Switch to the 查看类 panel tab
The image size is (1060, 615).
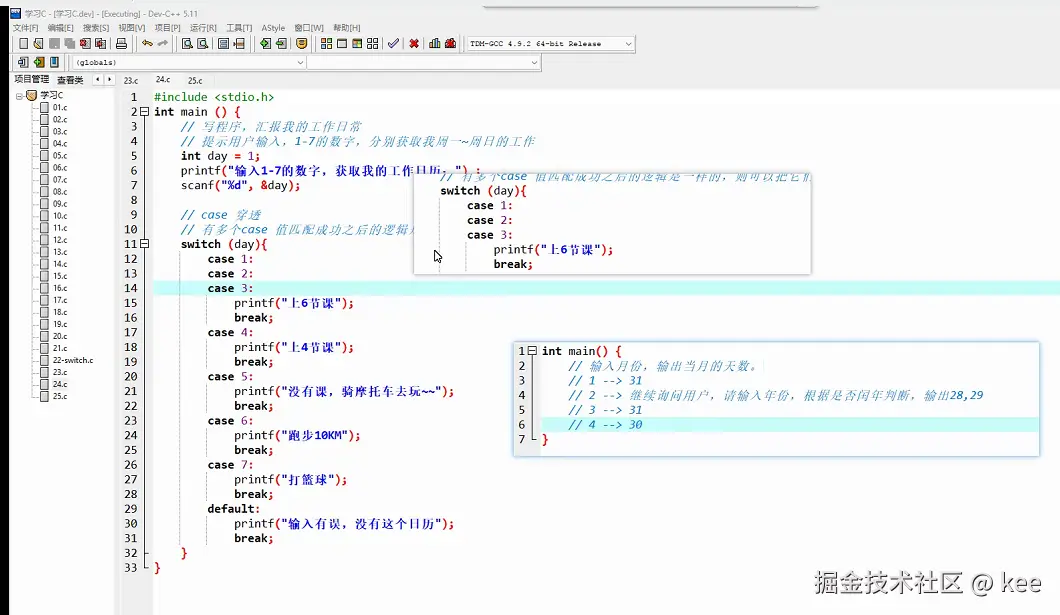pos(70,80)
